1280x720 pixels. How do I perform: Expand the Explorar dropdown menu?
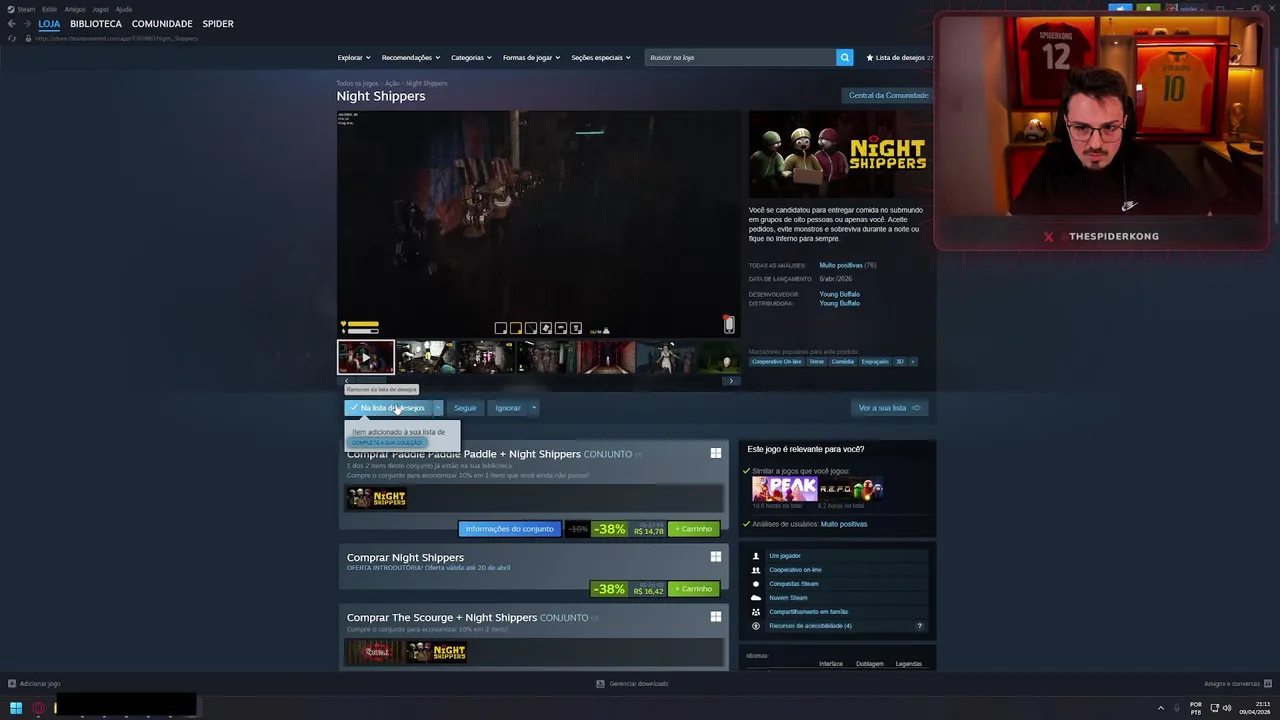(x=354, y=57)
